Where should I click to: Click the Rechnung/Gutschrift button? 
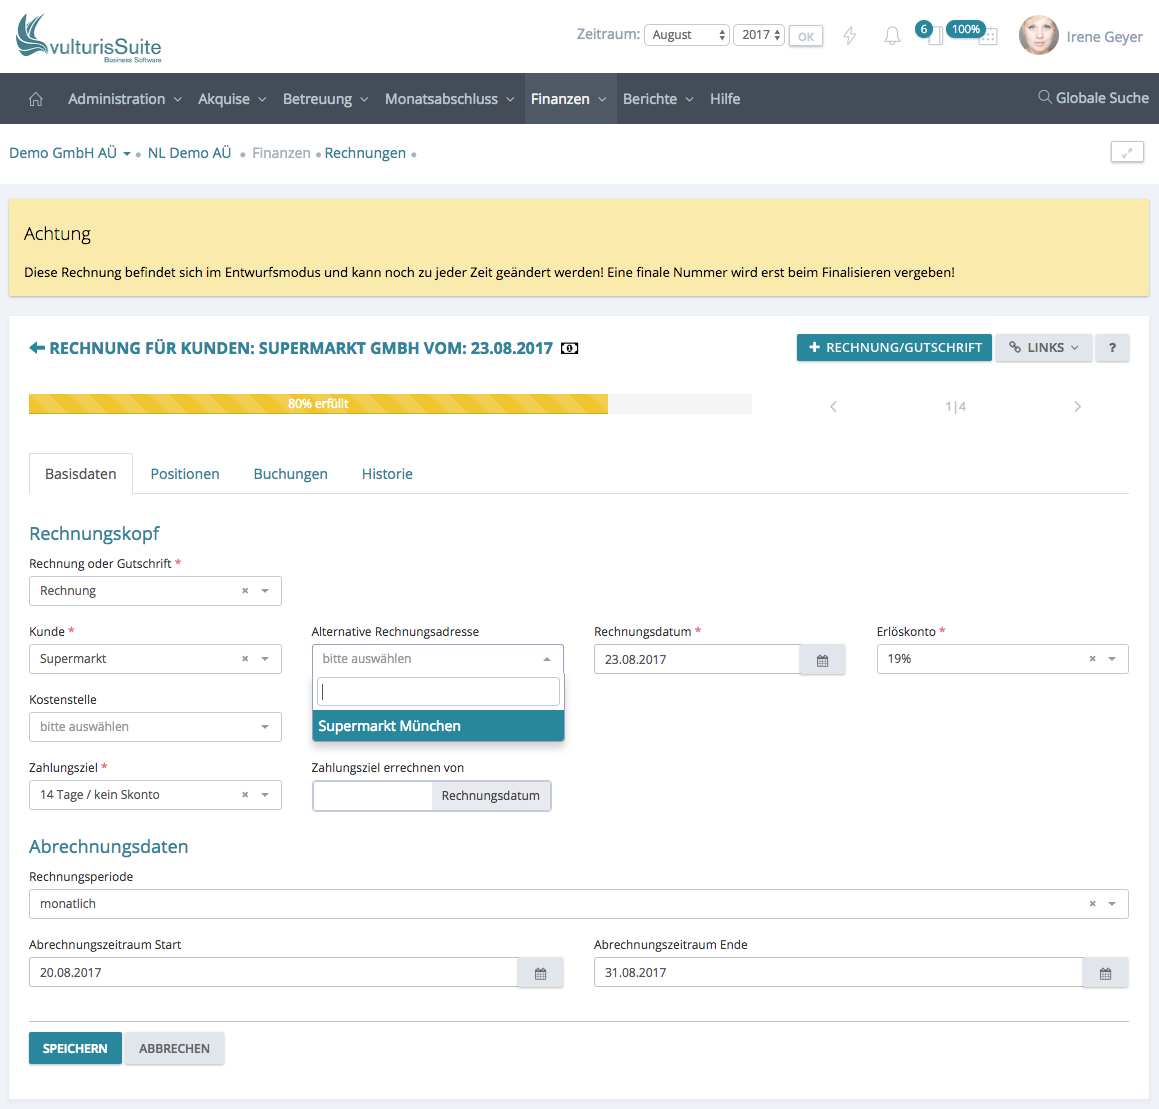(894, 348)
